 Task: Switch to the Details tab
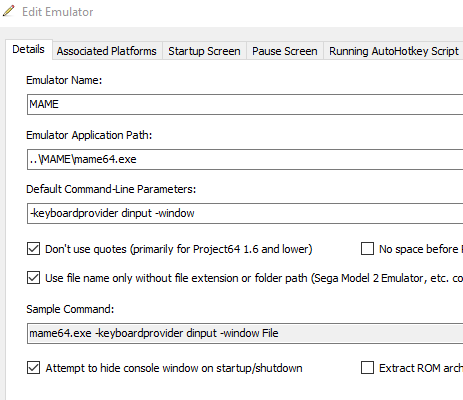(x=29, y=50)
